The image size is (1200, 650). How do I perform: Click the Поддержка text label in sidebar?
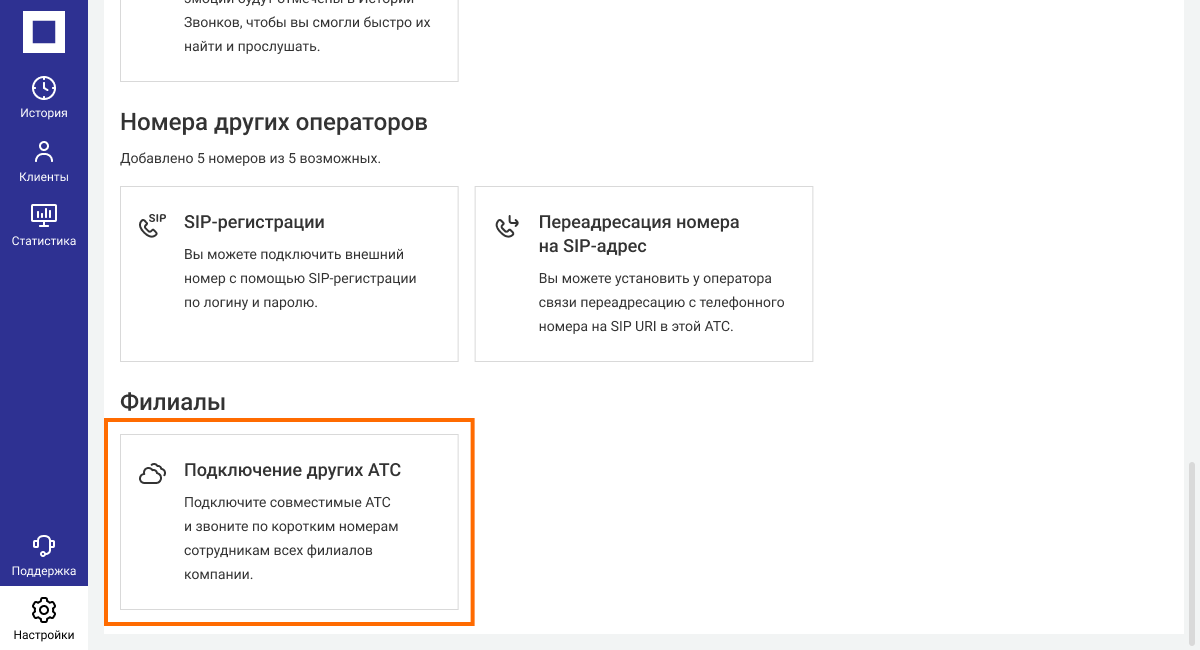pyautogui.click(x=44, y=572)
